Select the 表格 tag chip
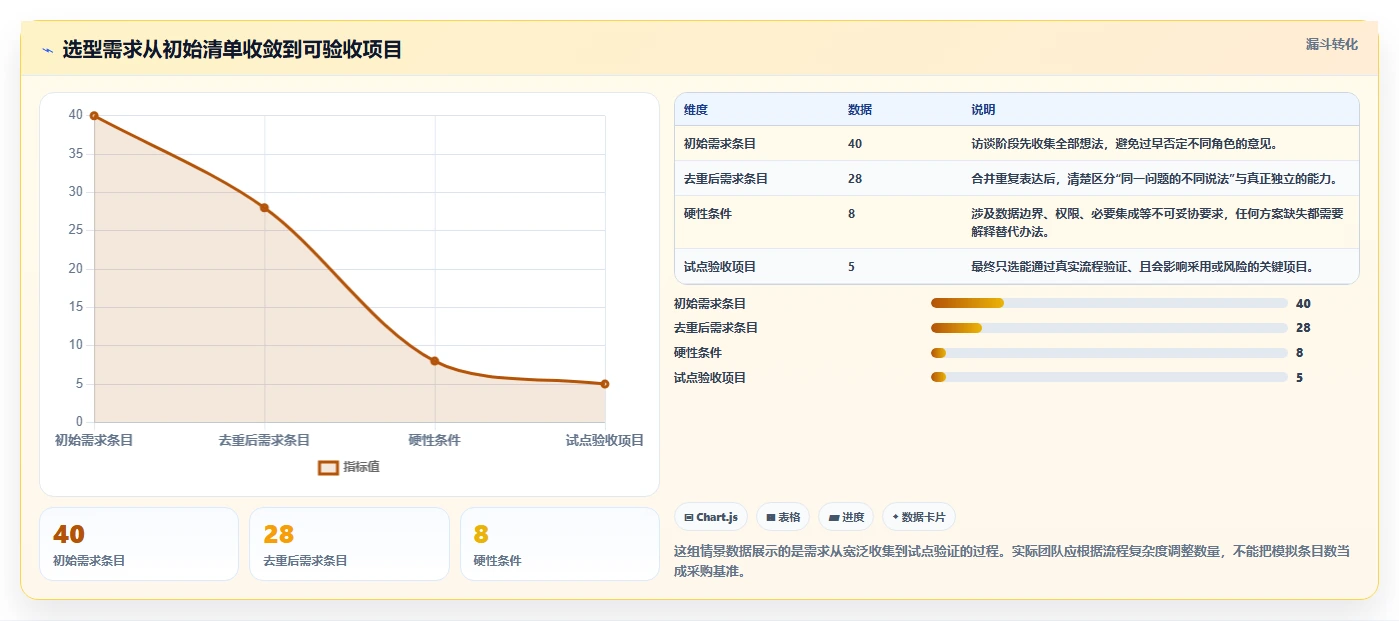The height and width of the screenshot is (621, 1399). 783,517
